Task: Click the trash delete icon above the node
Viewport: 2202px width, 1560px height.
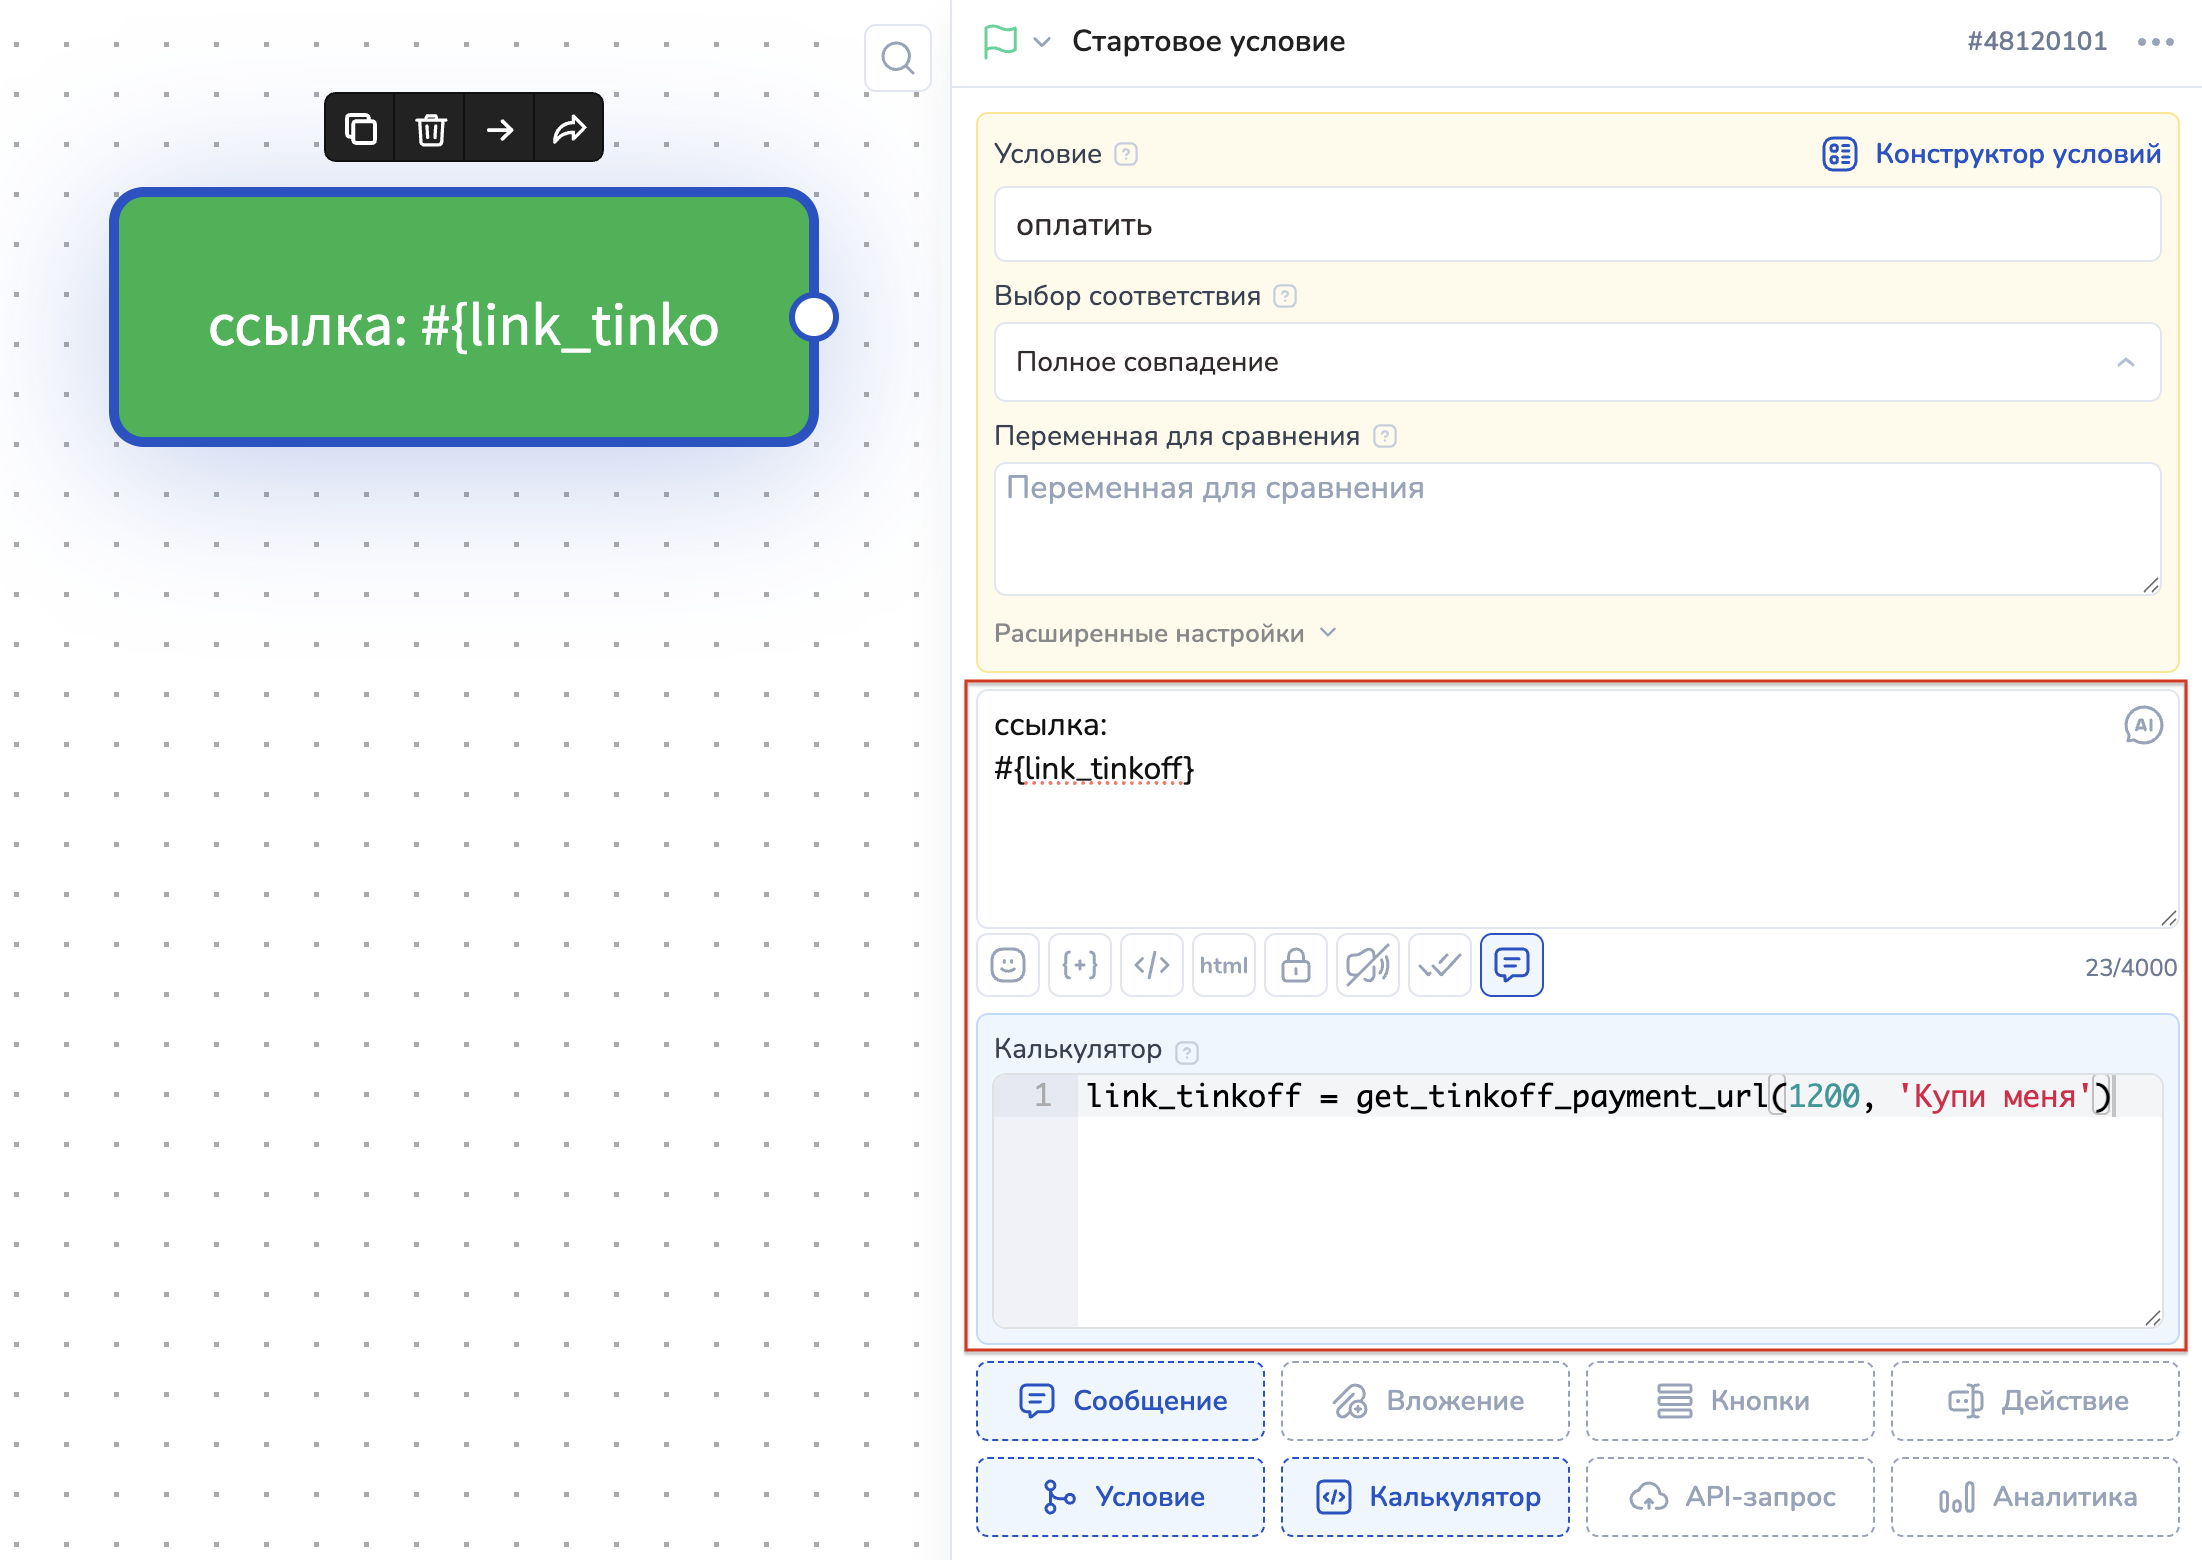Action: tap(431, 129)
